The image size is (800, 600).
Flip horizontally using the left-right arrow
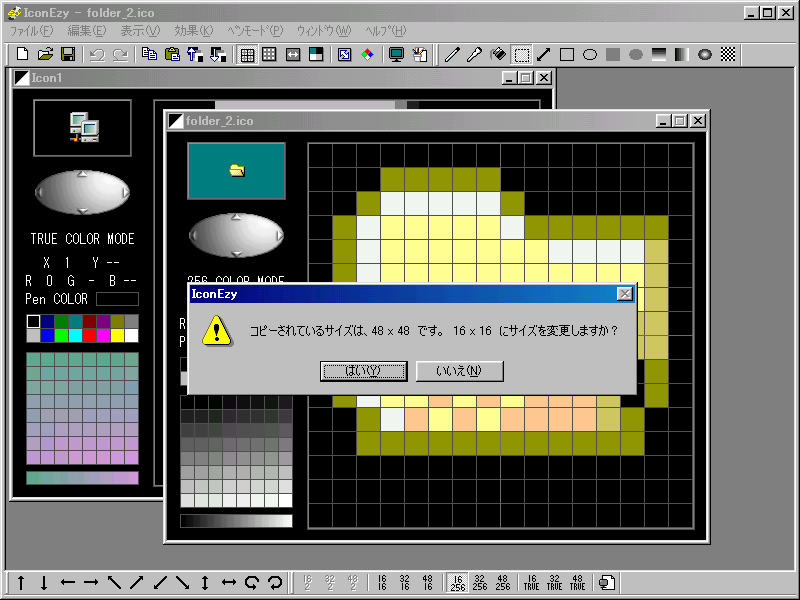coord(229,583)
